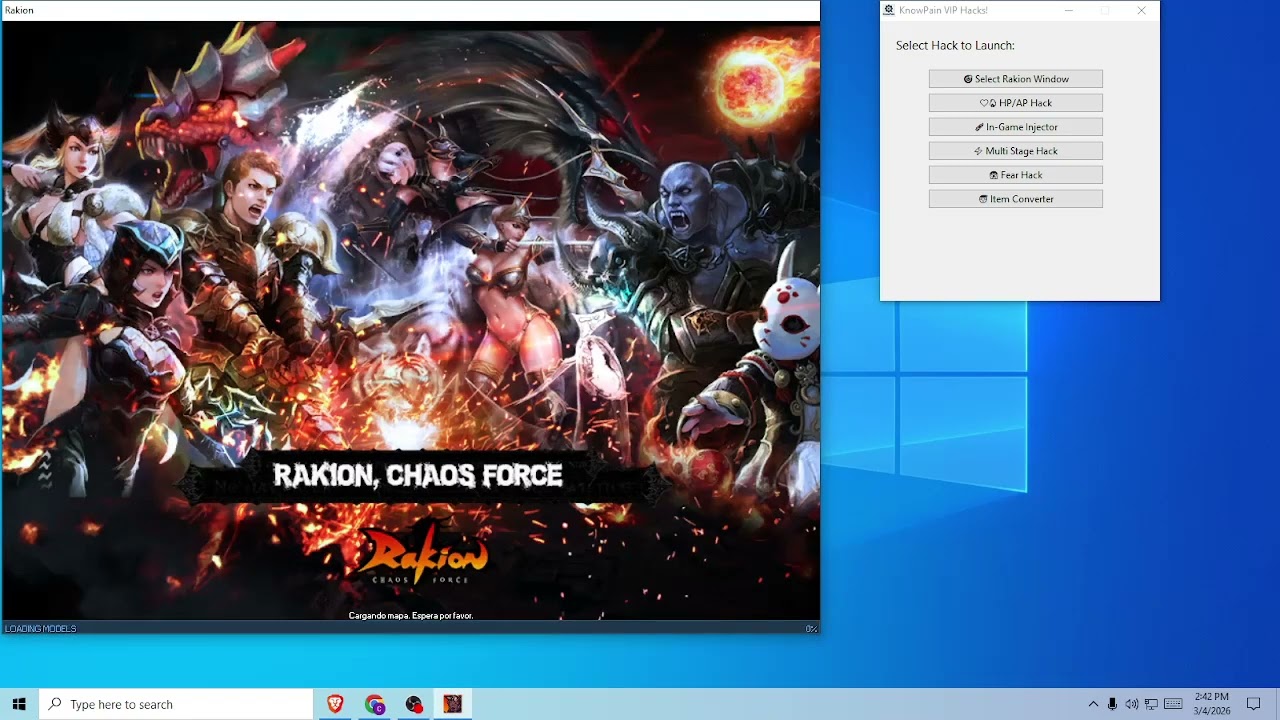Open Brave browser from the taskbar
The image size is (1280, 720).
point(335,704)
